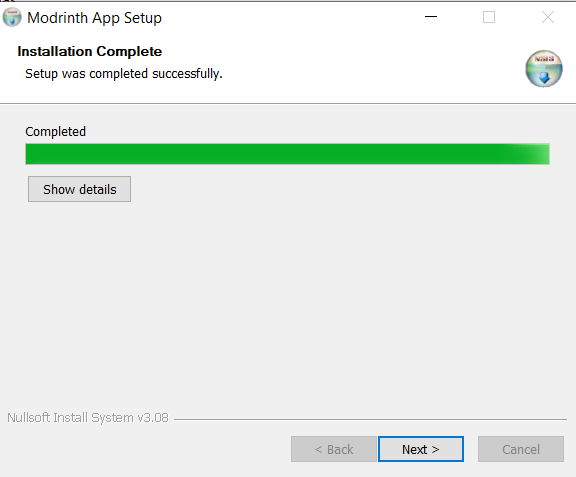Click the Completed status label
This screenshot has width=576, height=477.
point(55,132)
